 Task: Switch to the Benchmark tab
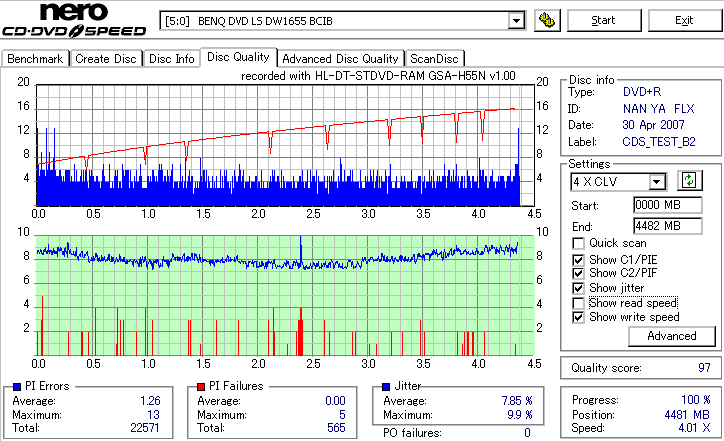click(x=35, y=59)
